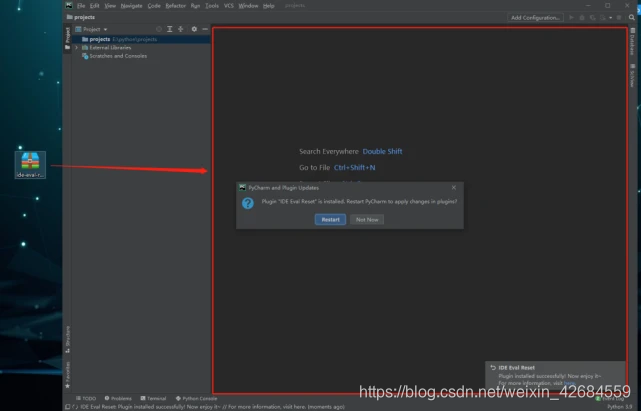Open the Database side tab

[632, 41]
